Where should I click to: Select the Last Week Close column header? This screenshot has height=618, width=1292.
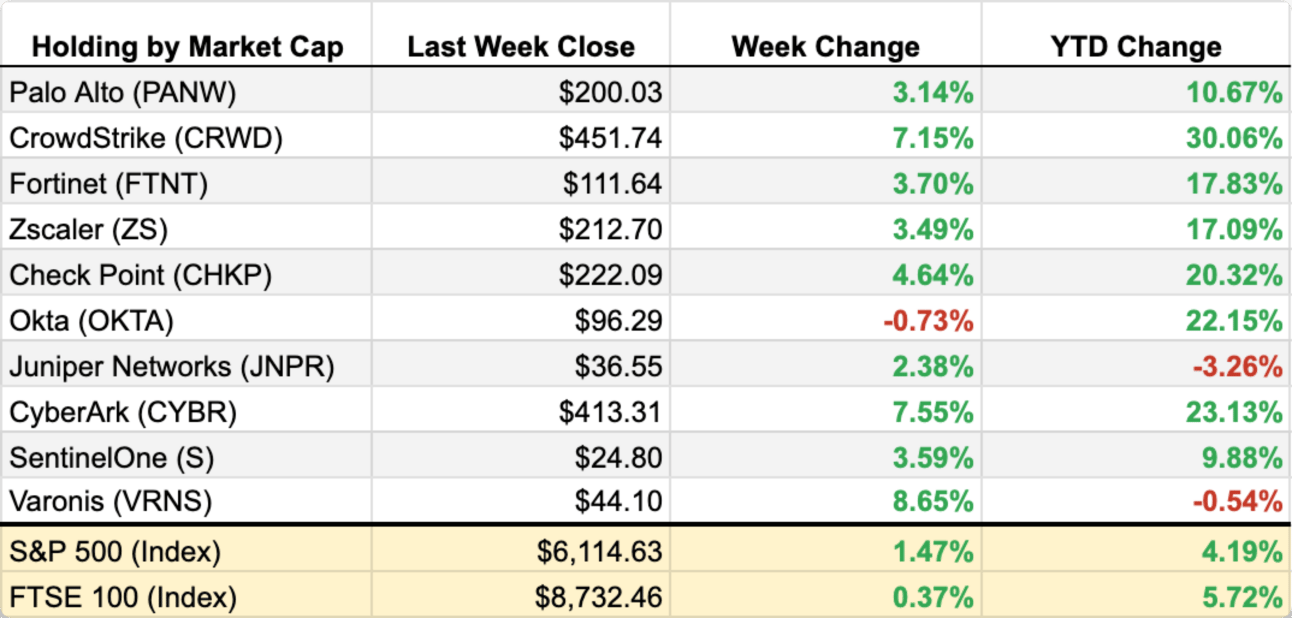click(x=521, y=47)
